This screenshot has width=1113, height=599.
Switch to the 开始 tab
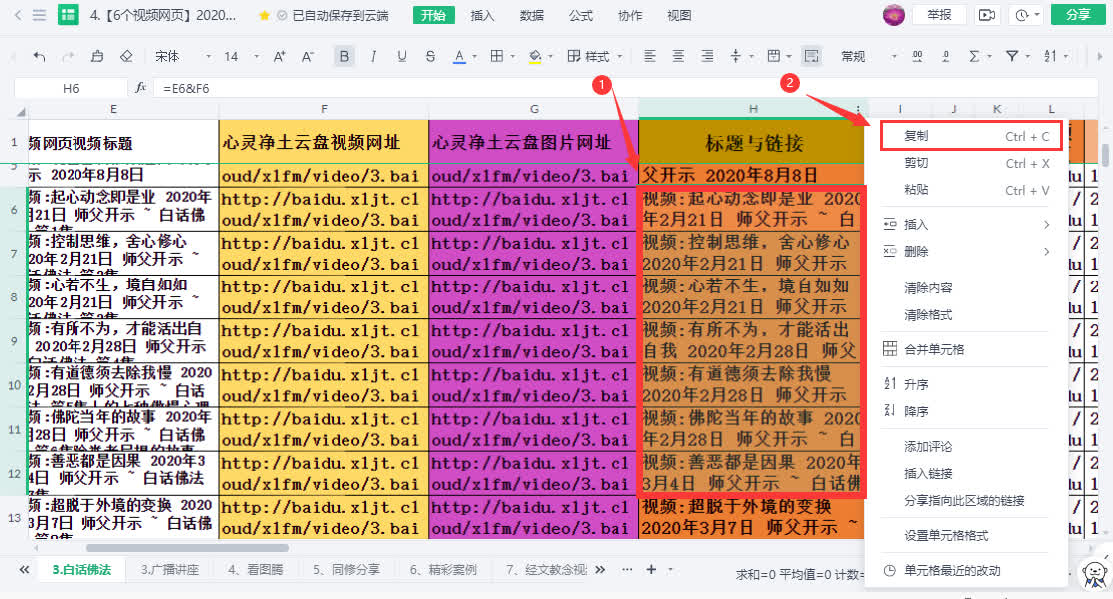[x=433, y=15]
